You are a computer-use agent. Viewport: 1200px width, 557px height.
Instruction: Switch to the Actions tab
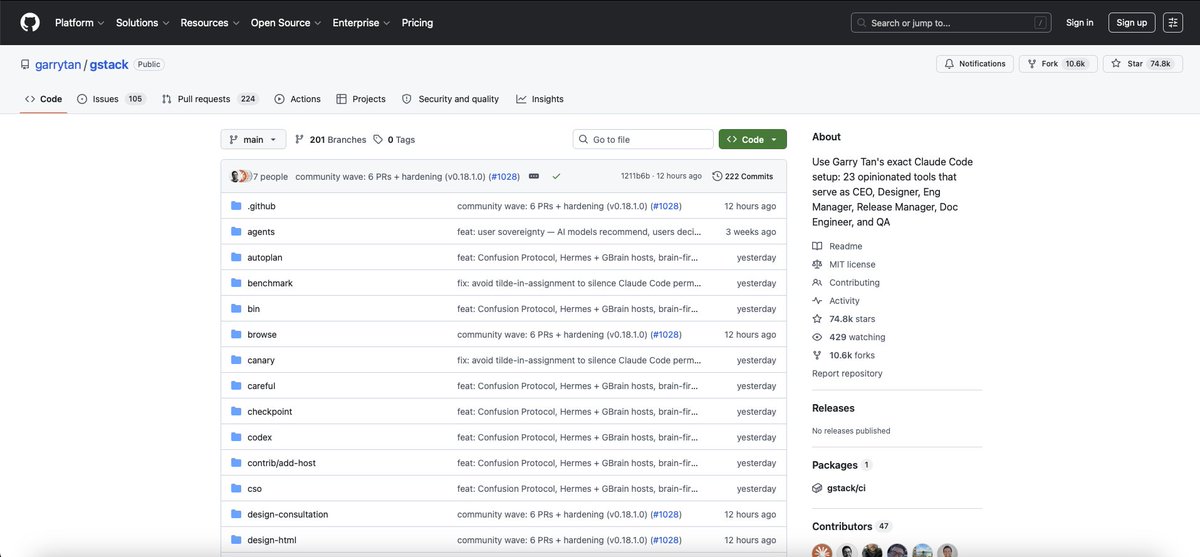tap(297, 99)
